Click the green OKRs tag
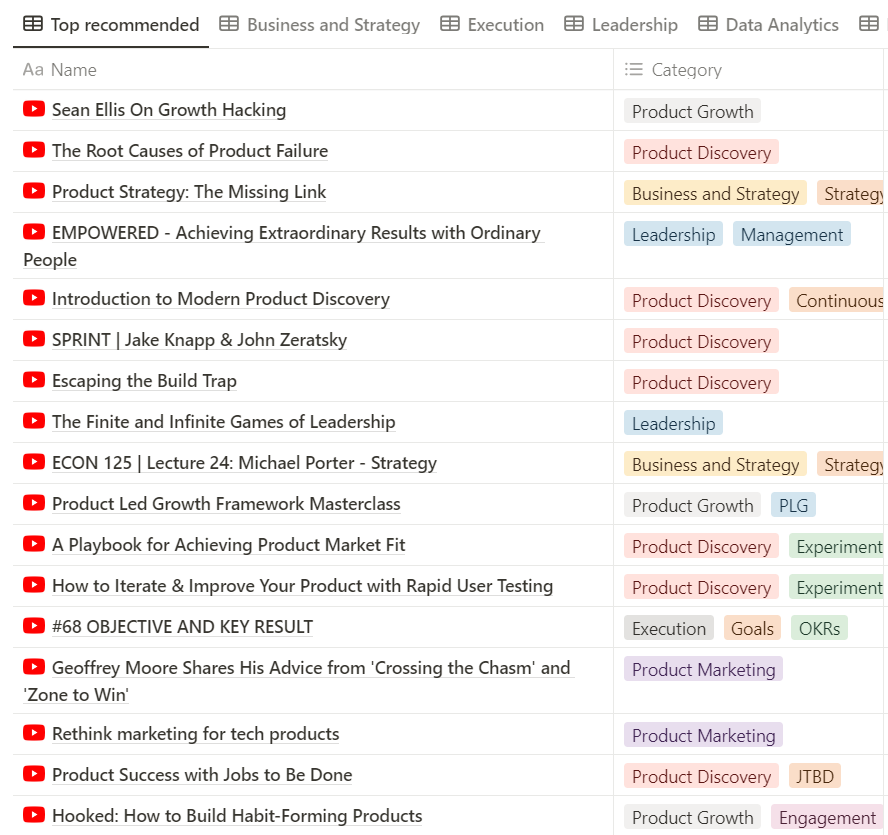Screen dimensions: 888x835 pos(819,628)
